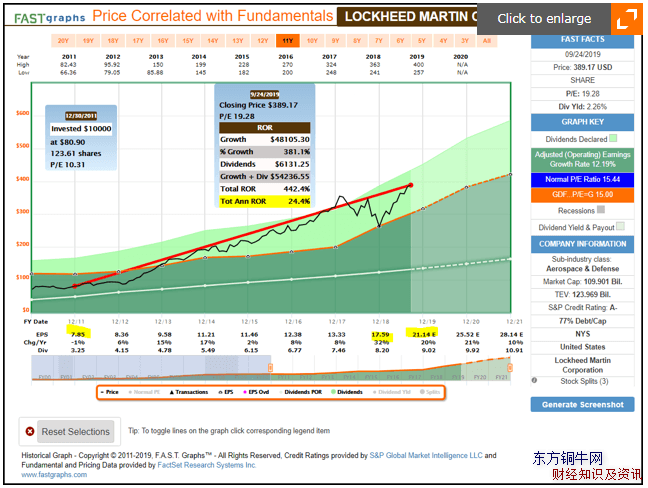Click the GDF P/E=G 15.00 key
The image size is (648, 488).
click(x=582, y=195)
